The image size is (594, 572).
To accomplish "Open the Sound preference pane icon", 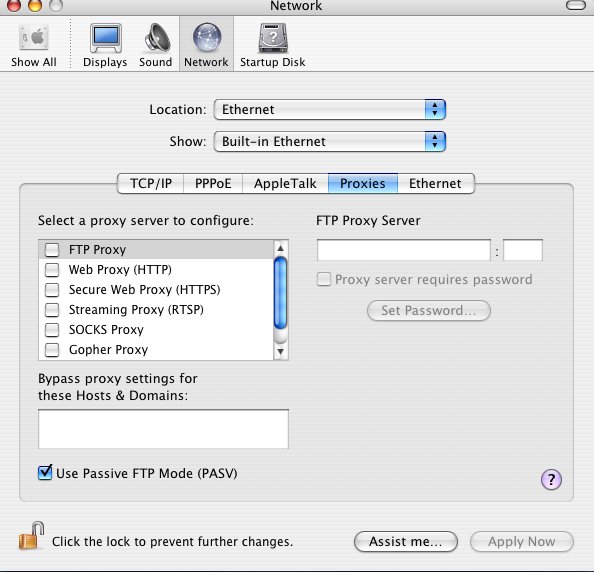I will click(157, 38).
